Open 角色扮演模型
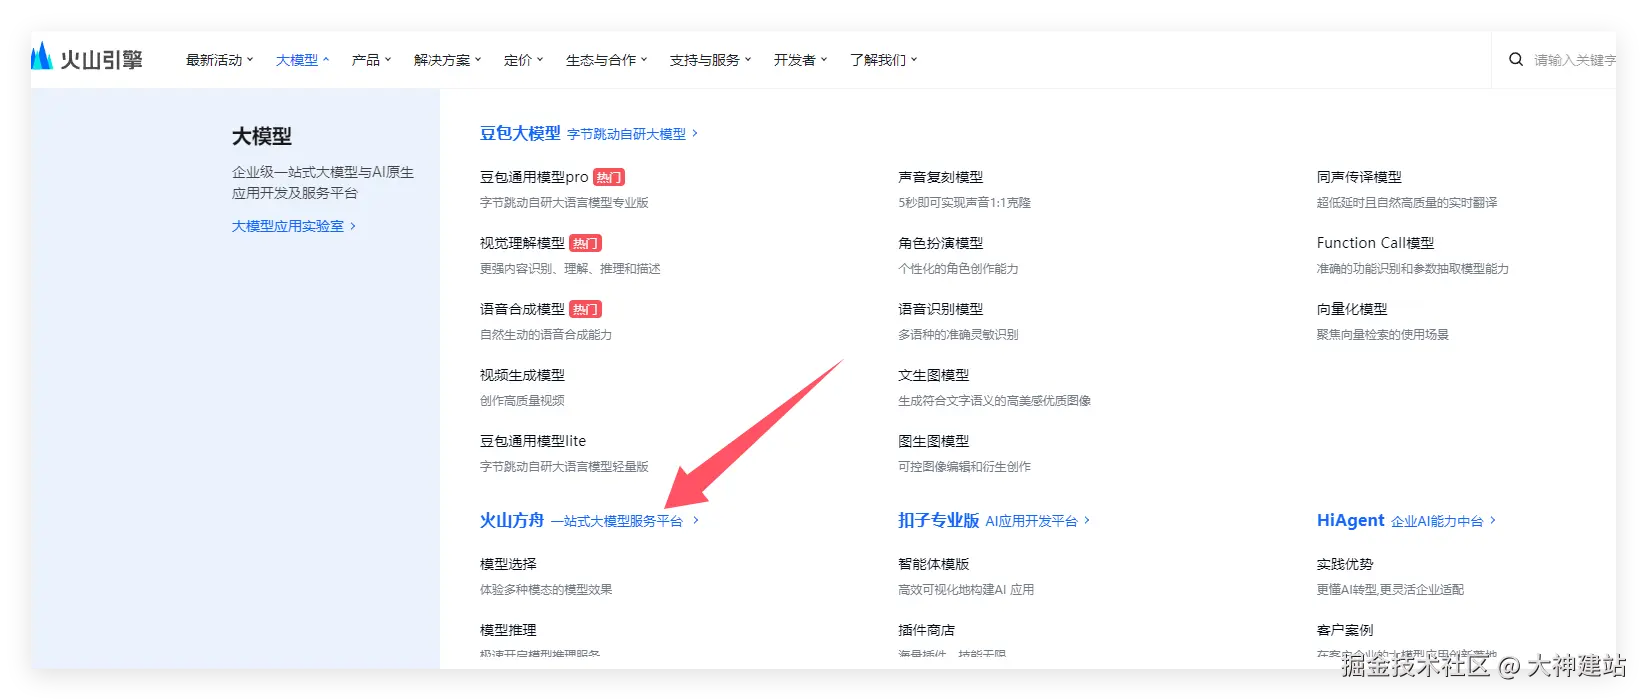Viewport: 1647px width, 700px height. click(x=940, y=243)
